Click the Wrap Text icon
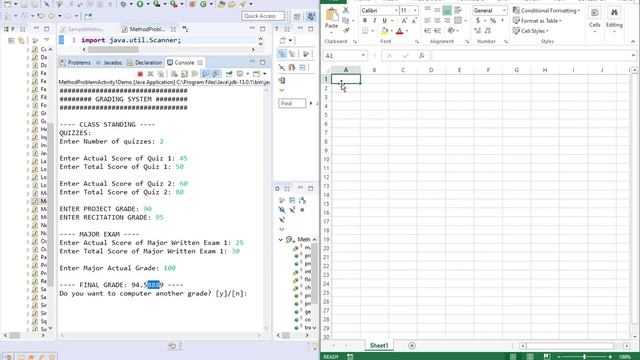 pyautogui.click(x=458, y=10)
